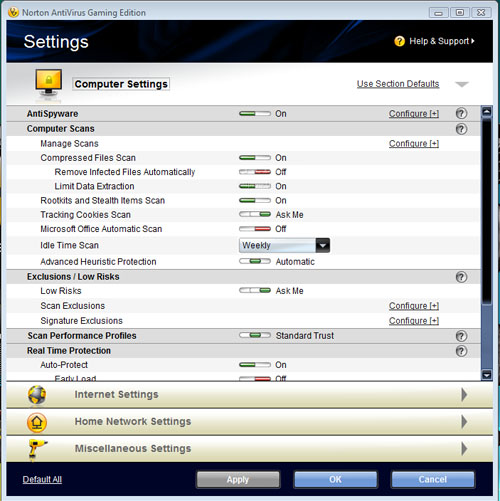Click the Standard Trust value text

coord(305,336)
